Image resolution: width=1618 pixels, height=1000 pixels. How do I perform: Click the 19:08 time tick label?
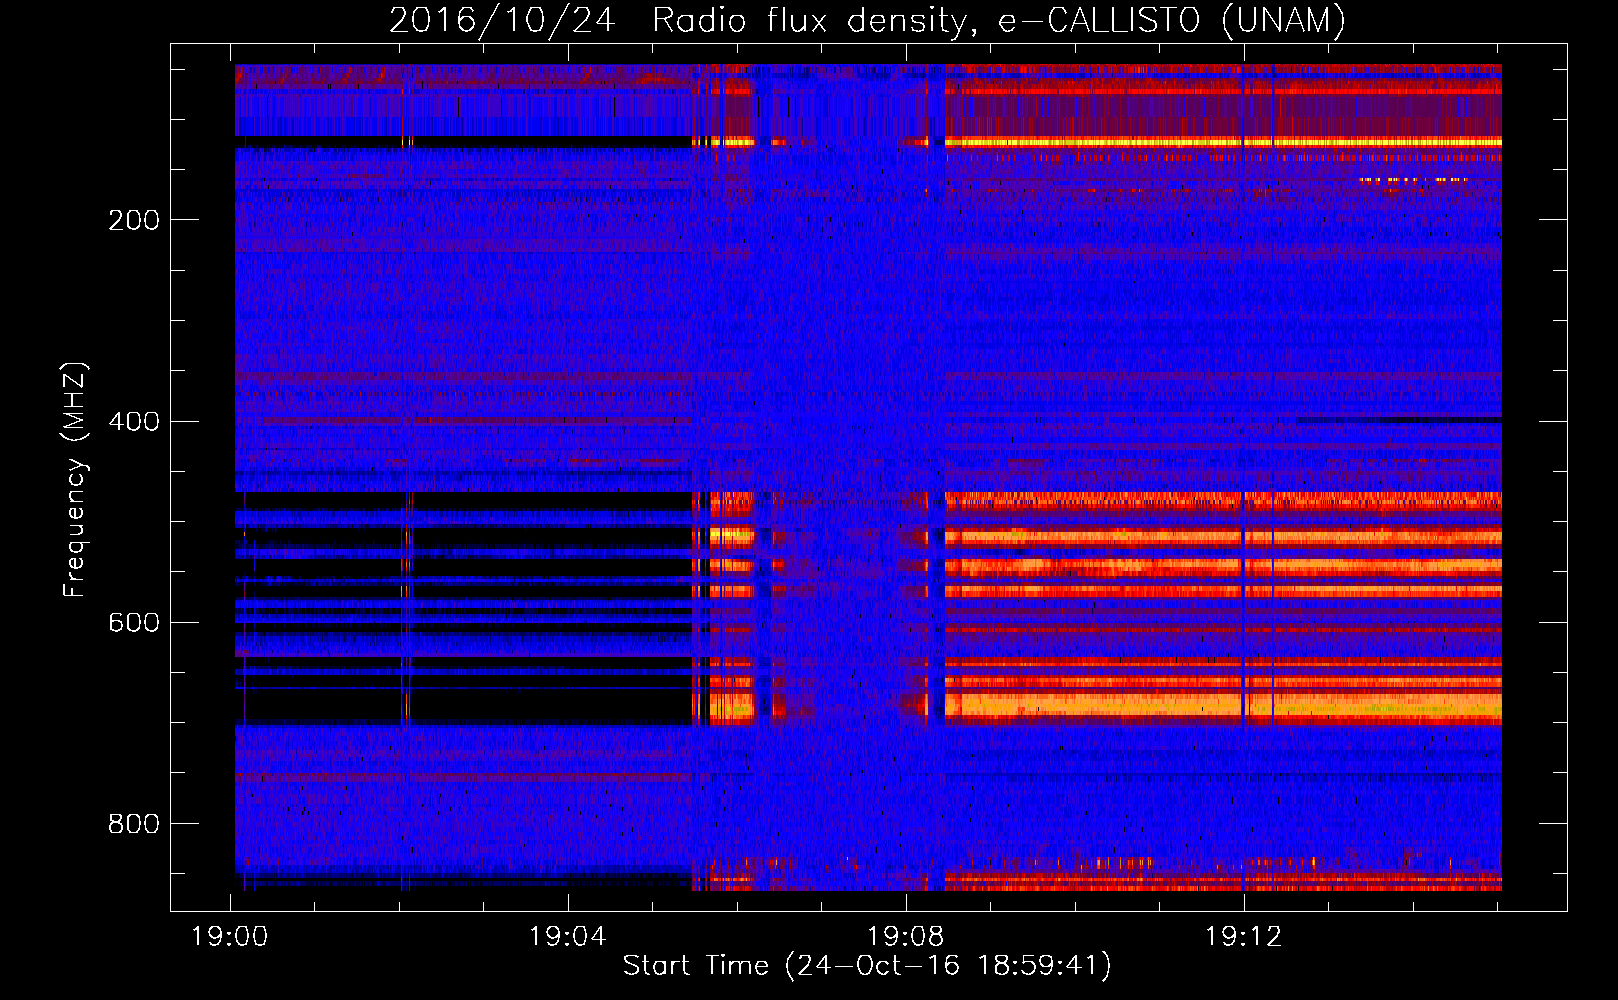[906, 937]
